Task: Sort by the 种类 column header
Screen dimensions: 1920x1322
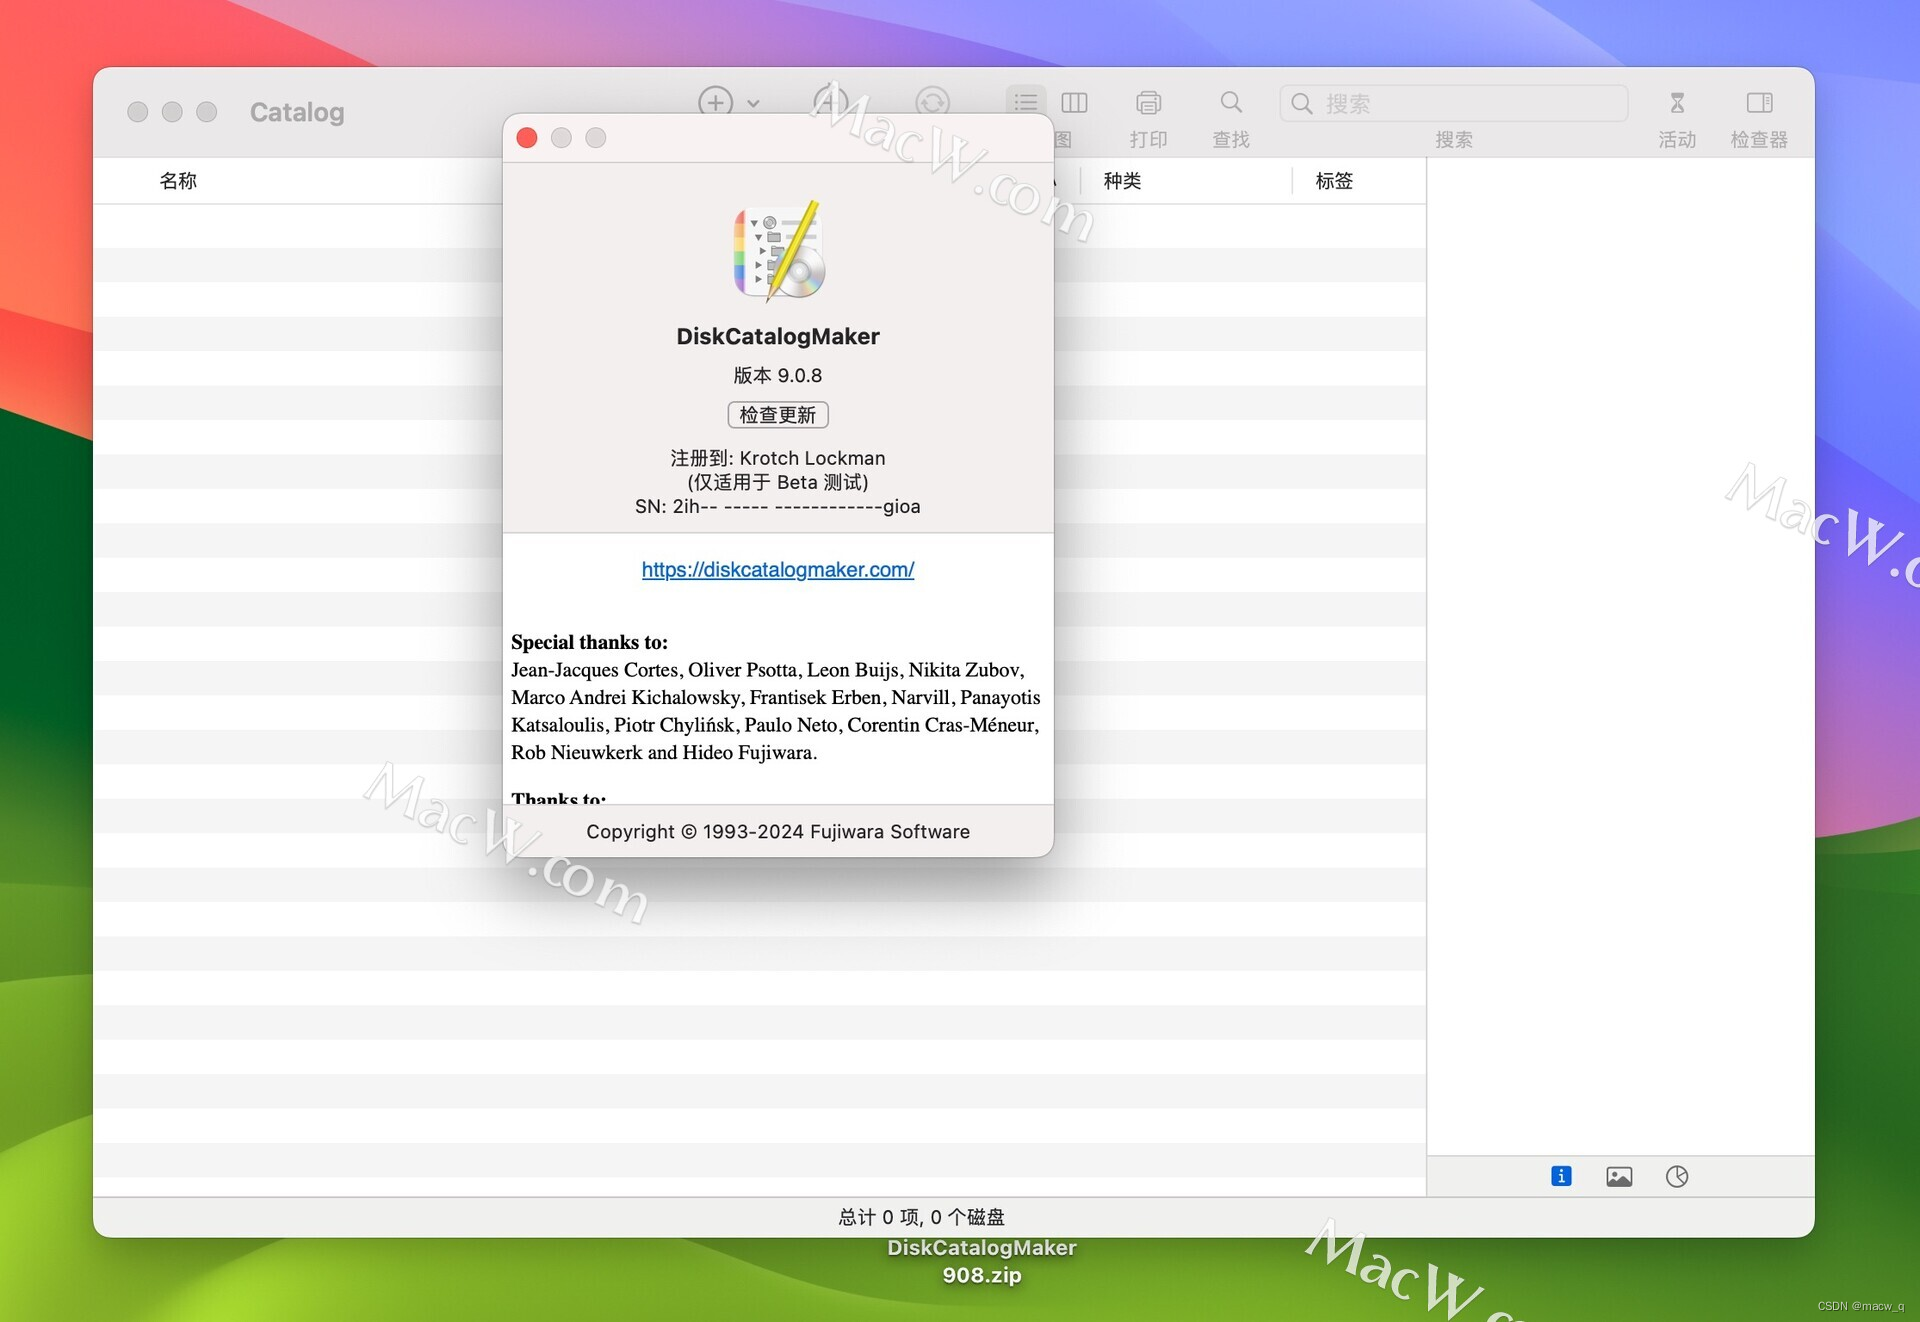Action: [1122, 181]
